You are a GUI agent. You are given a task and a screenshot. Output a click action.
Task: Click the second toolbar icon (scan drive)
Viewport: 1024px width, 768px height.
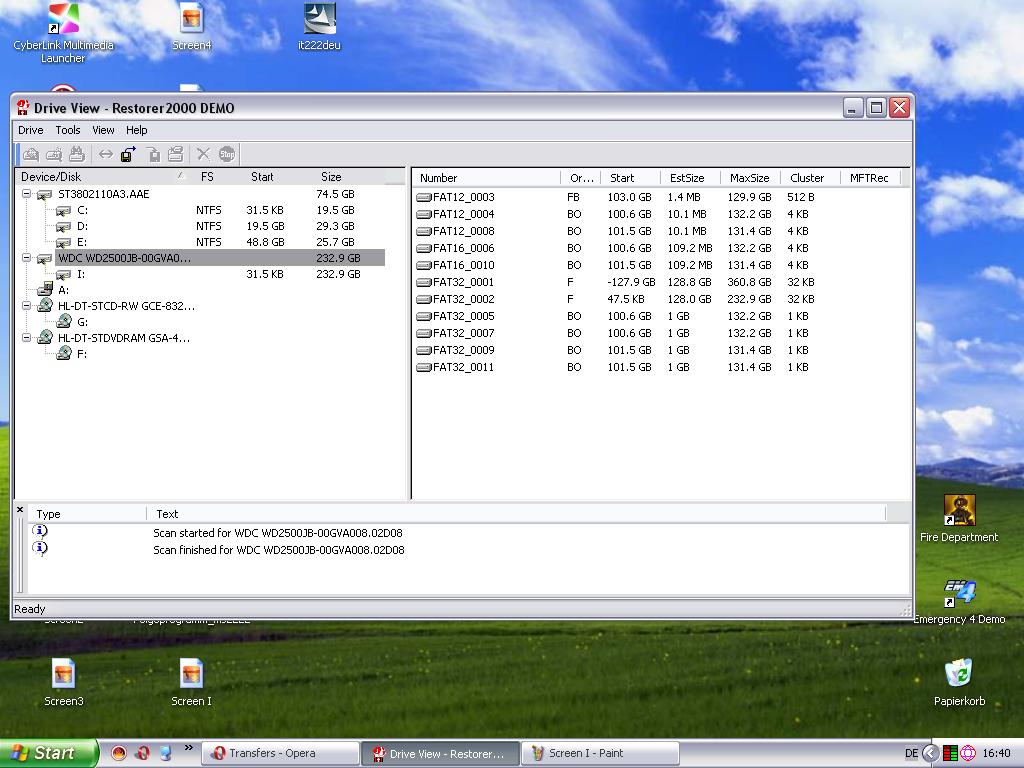(x=54, y=154)
